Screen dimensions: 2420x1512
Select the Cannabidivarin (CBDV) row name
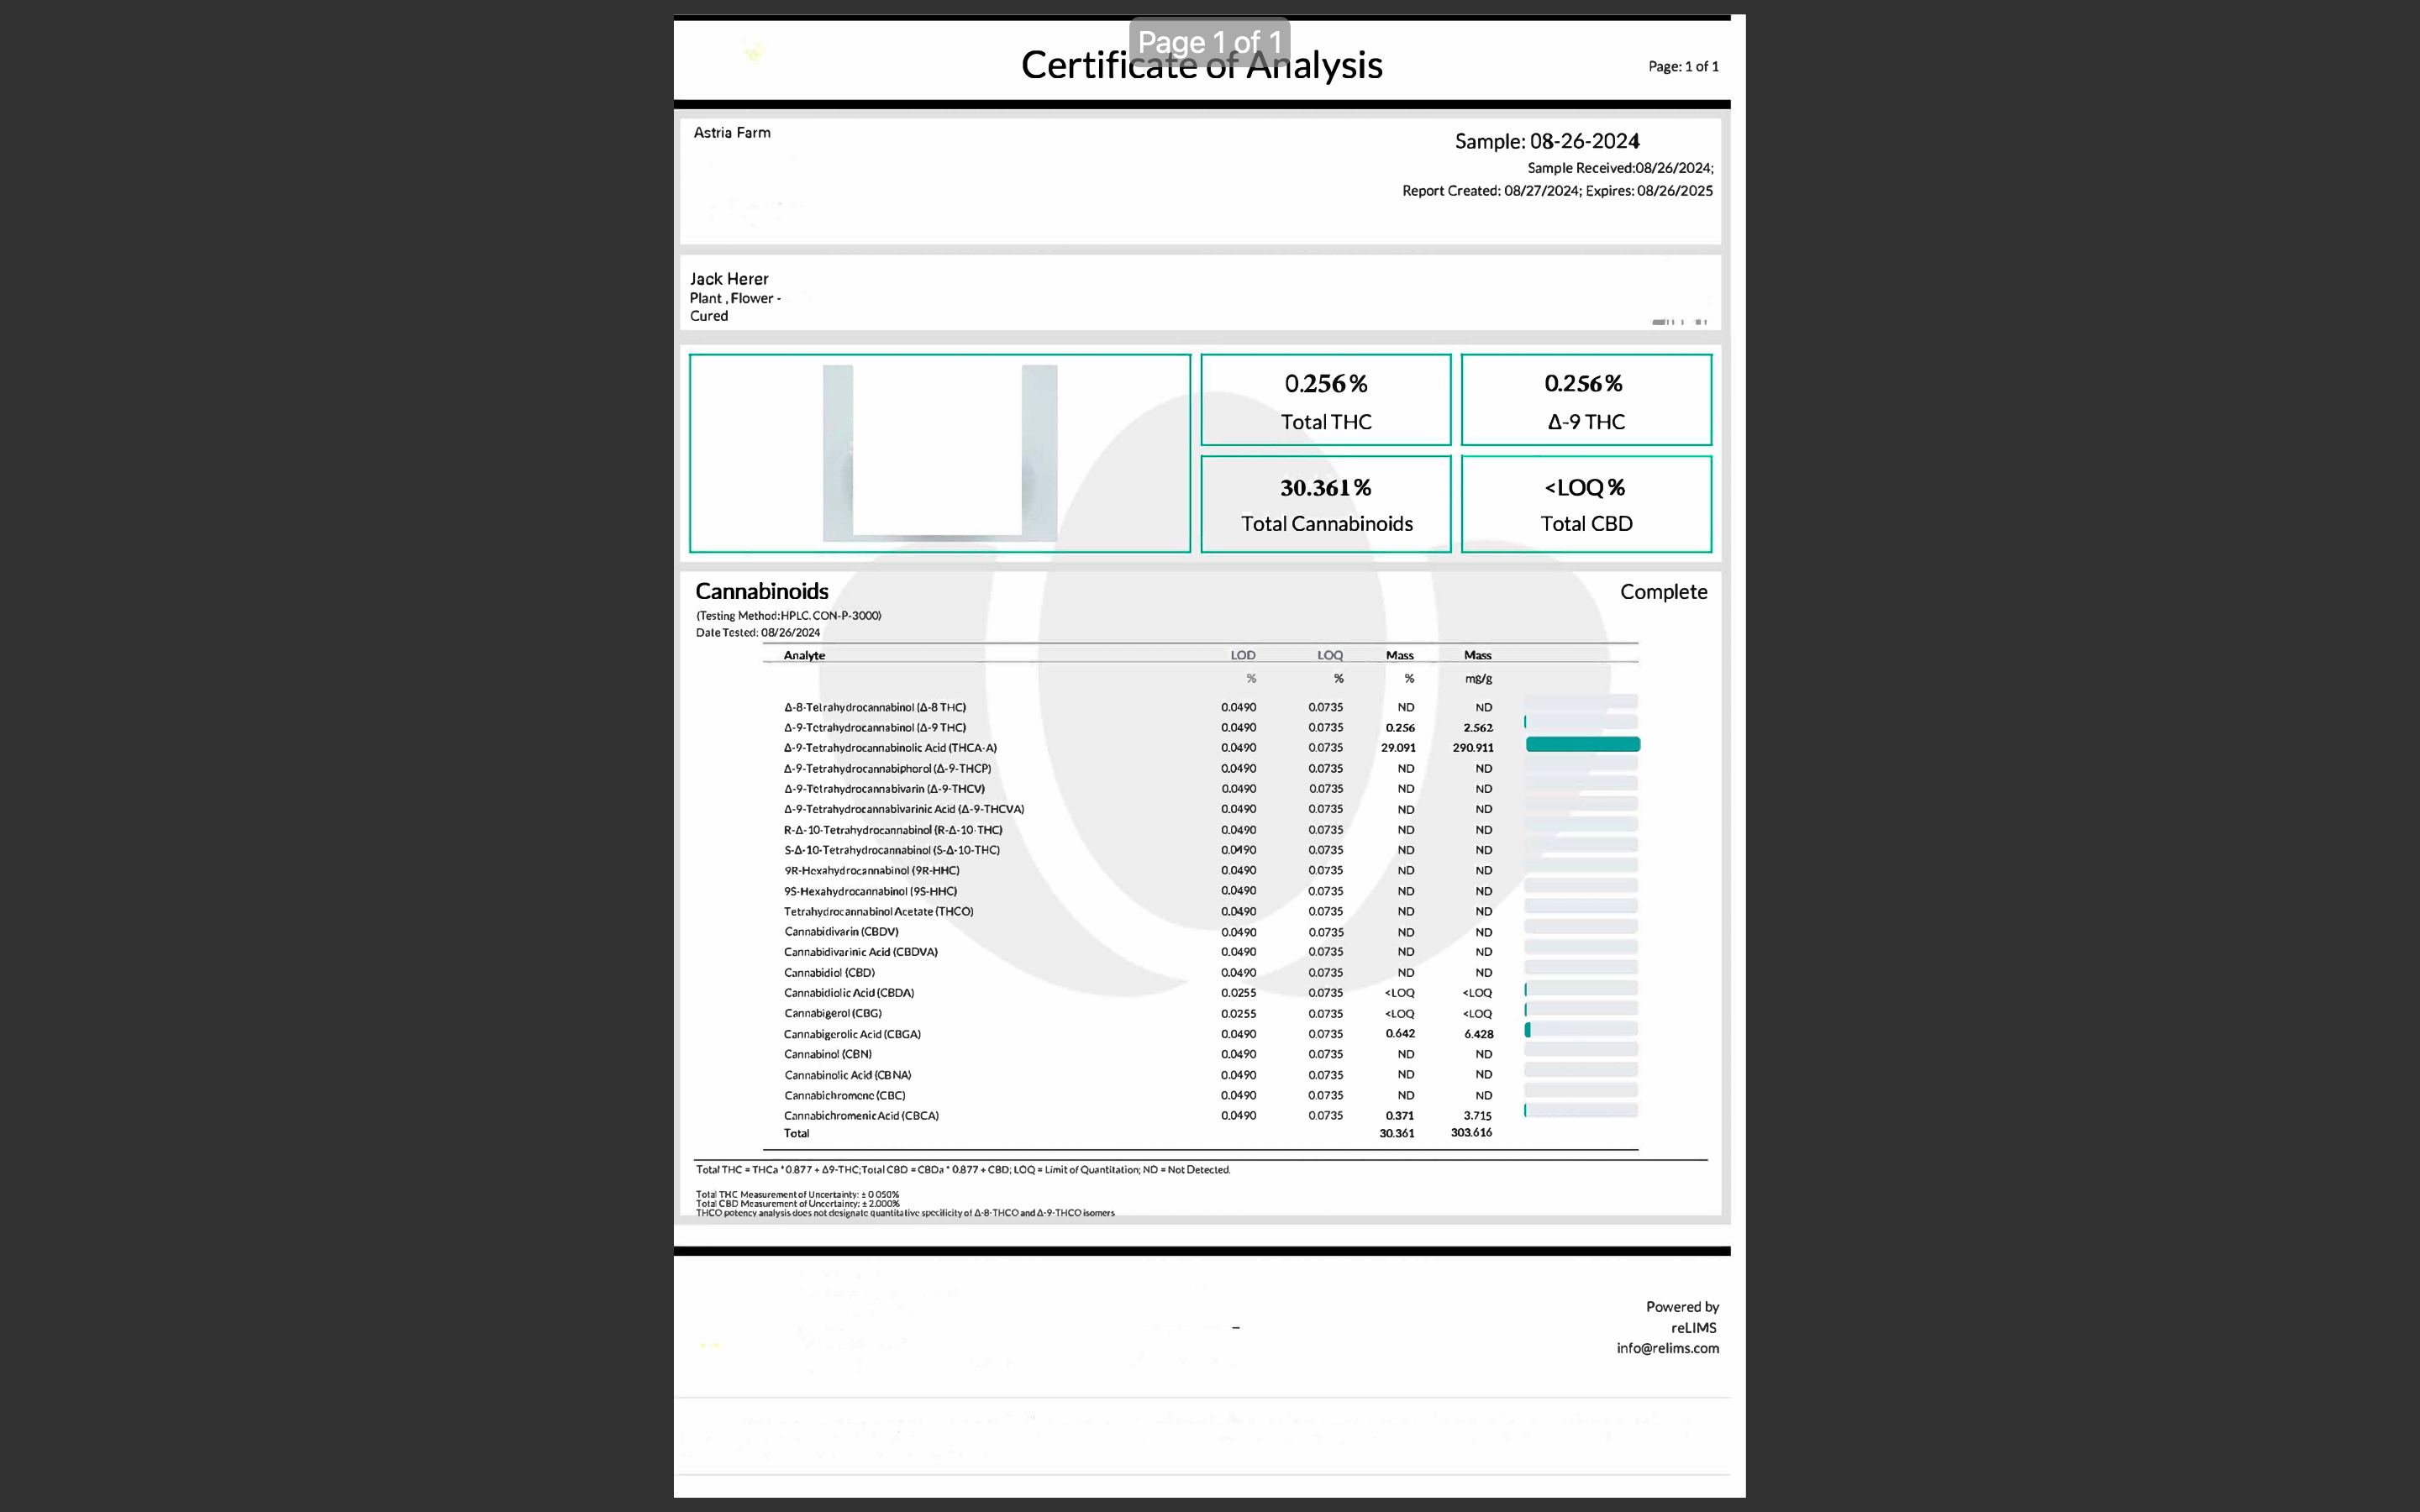(x=841, y=932)
